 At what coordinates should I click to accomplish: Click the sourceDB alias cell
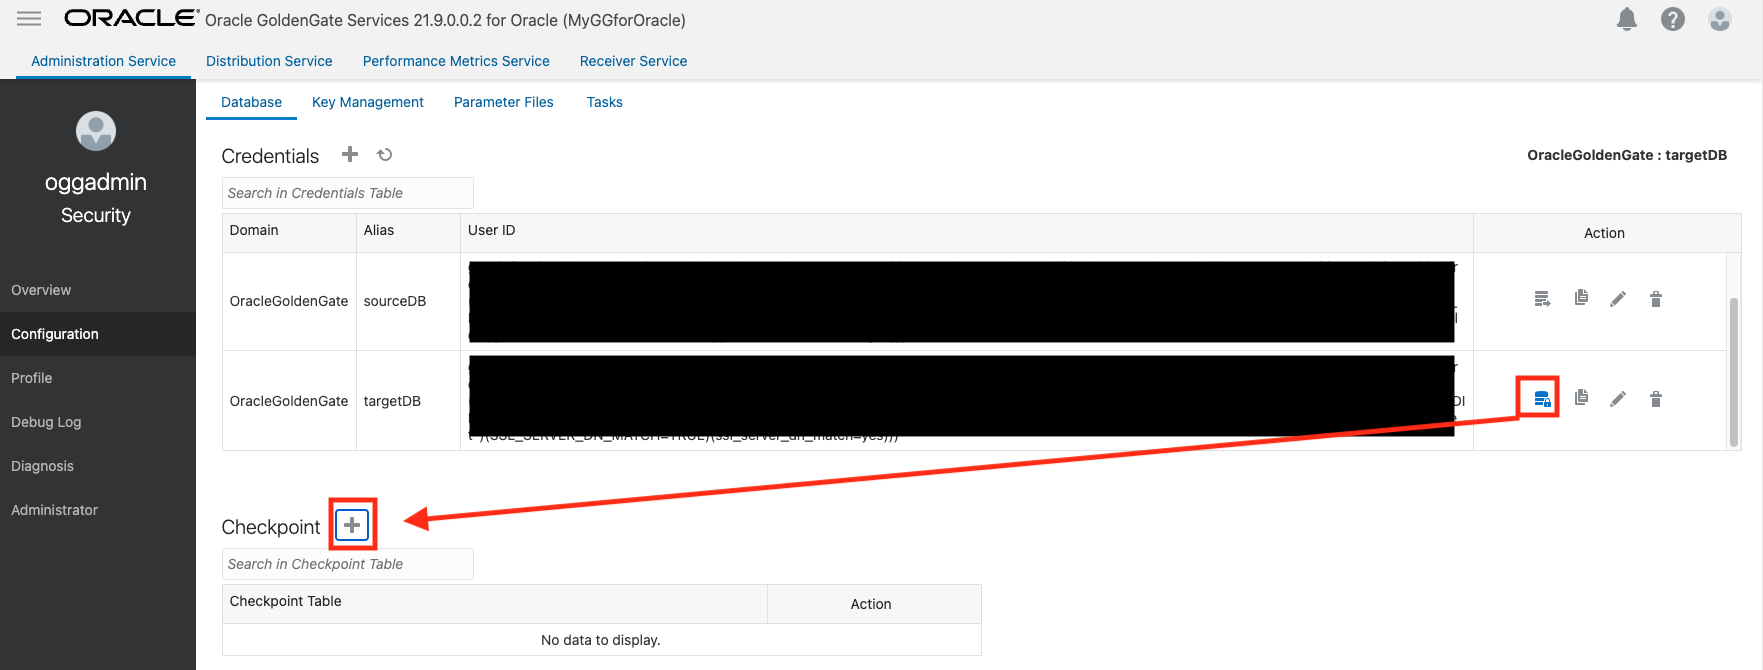click(408, 301)
